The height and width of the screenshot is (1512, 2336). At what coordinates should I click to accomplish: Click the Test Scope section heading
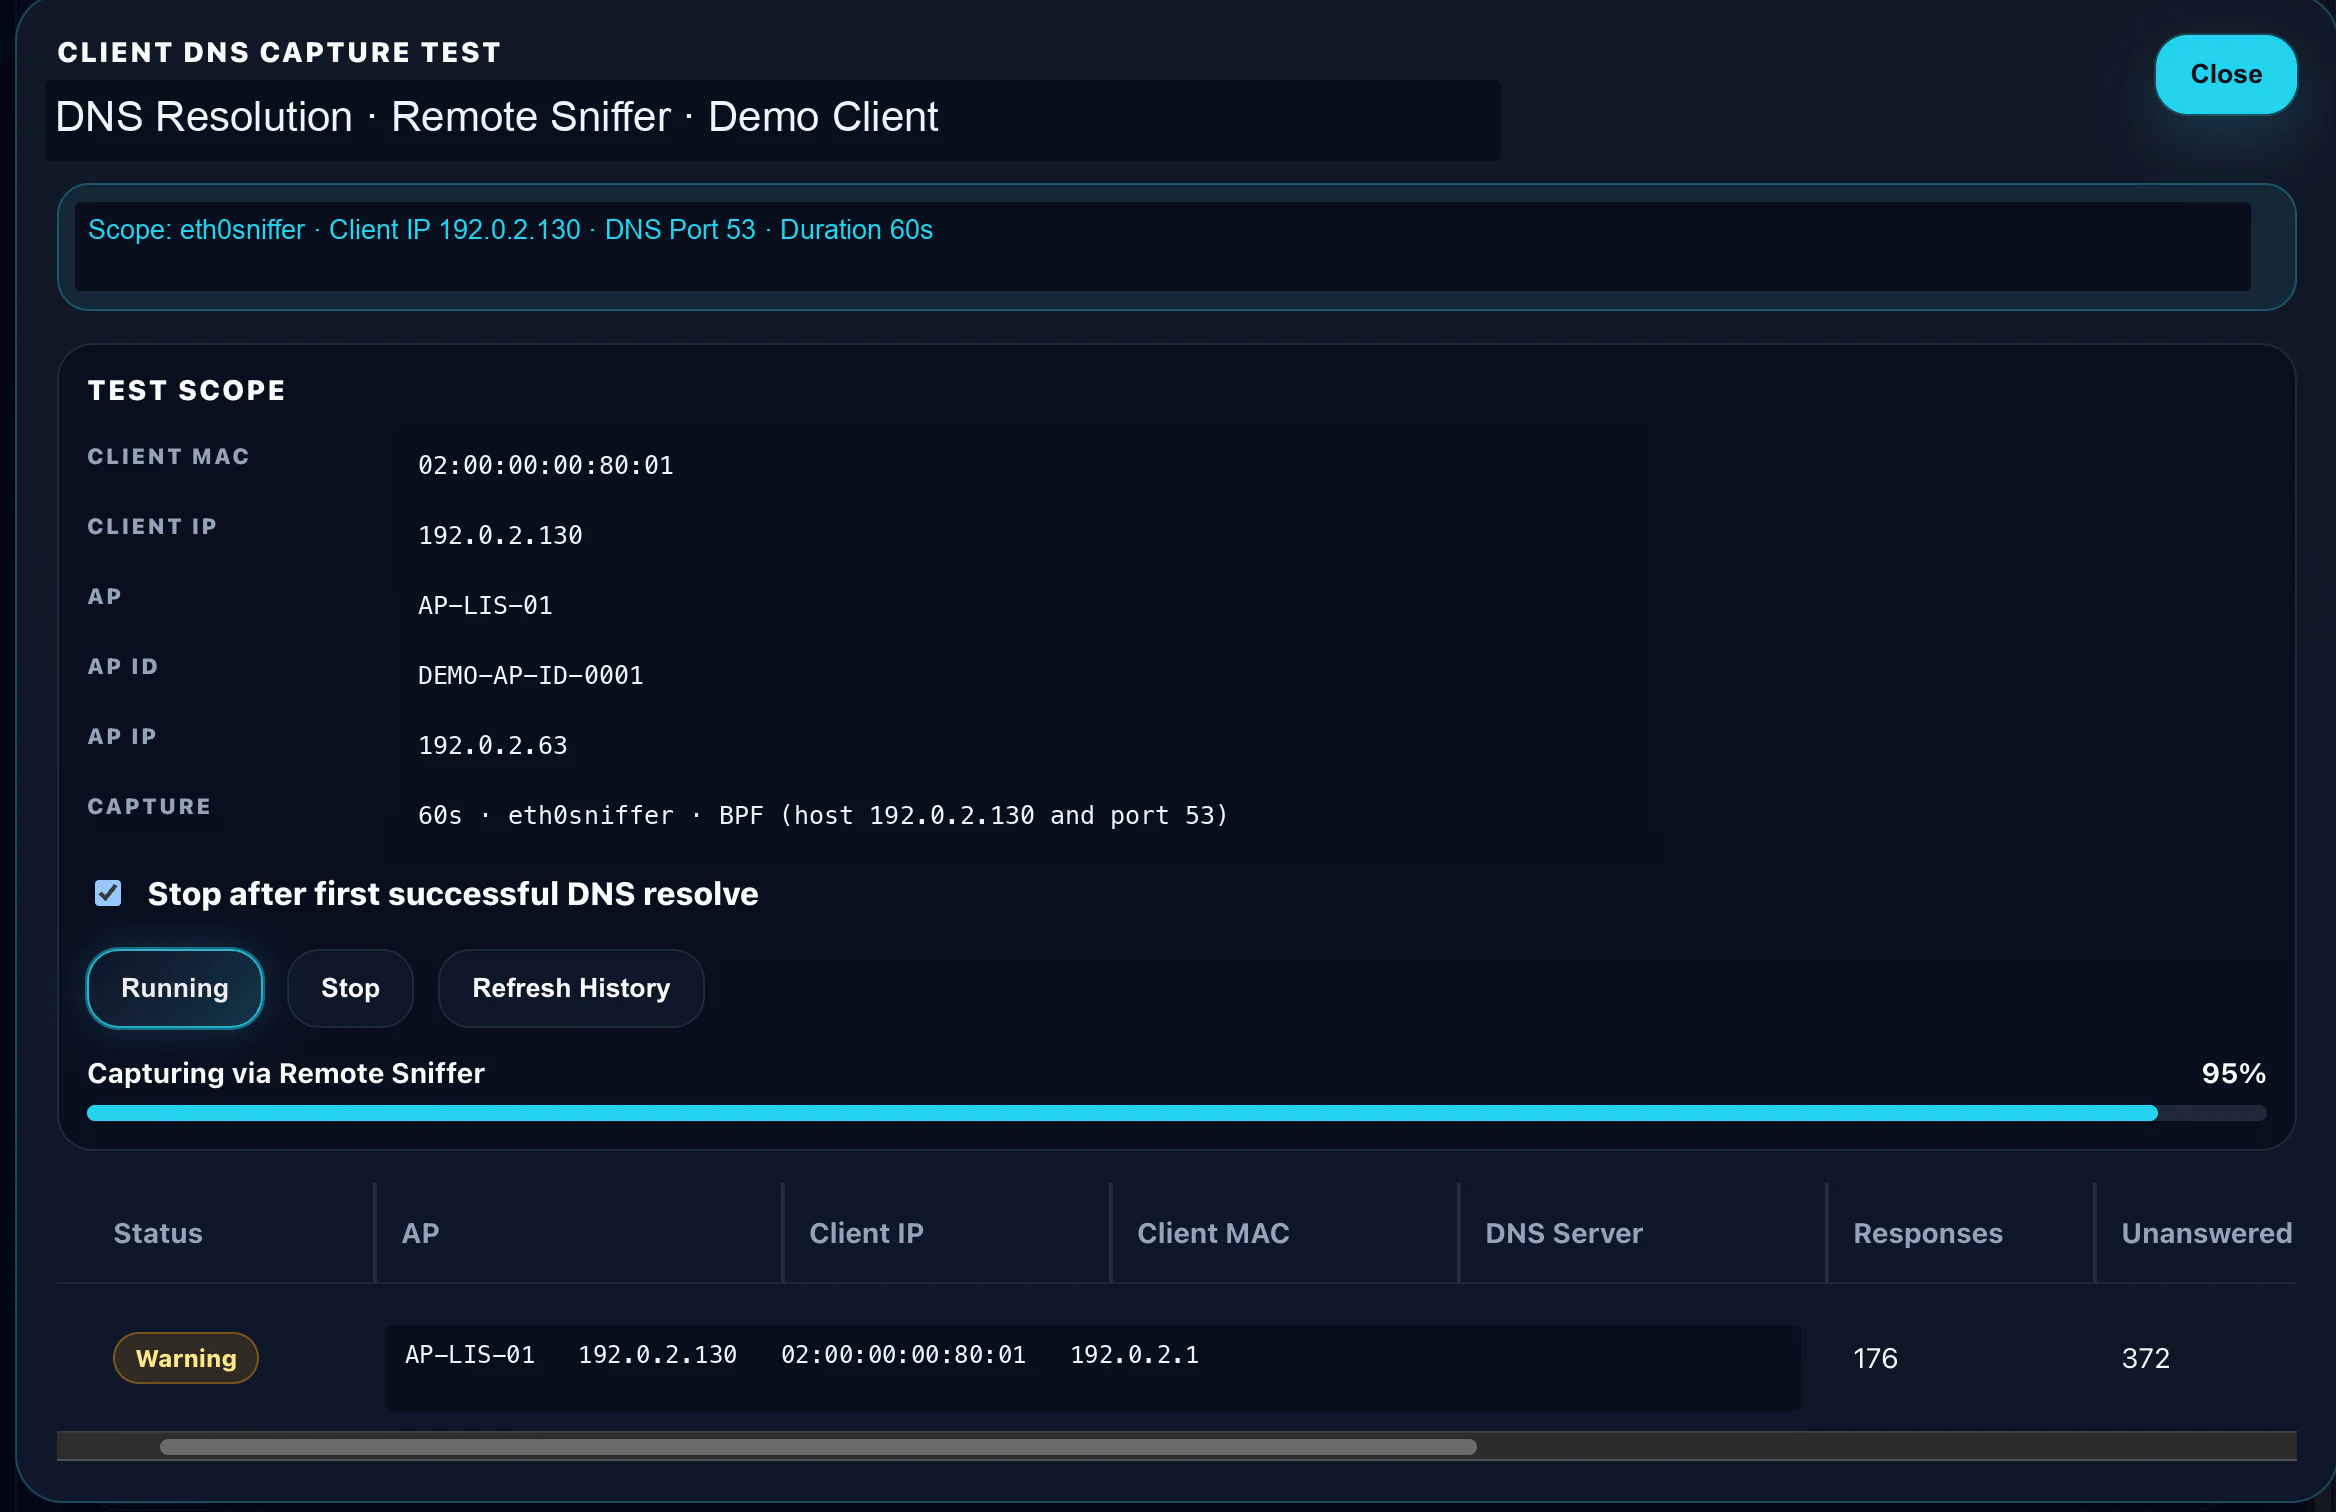[x=186, y=390]
